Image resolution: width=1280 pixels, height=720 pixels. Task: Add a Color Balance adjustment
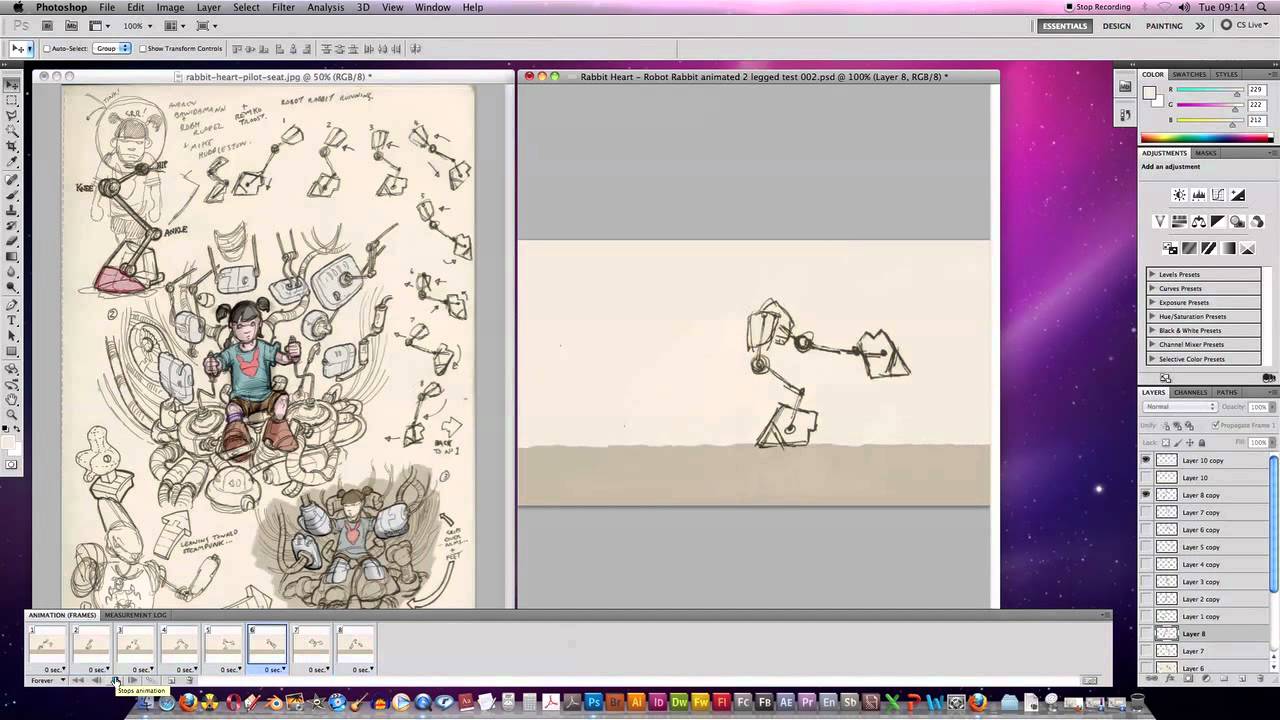[x=1198, y=221]
